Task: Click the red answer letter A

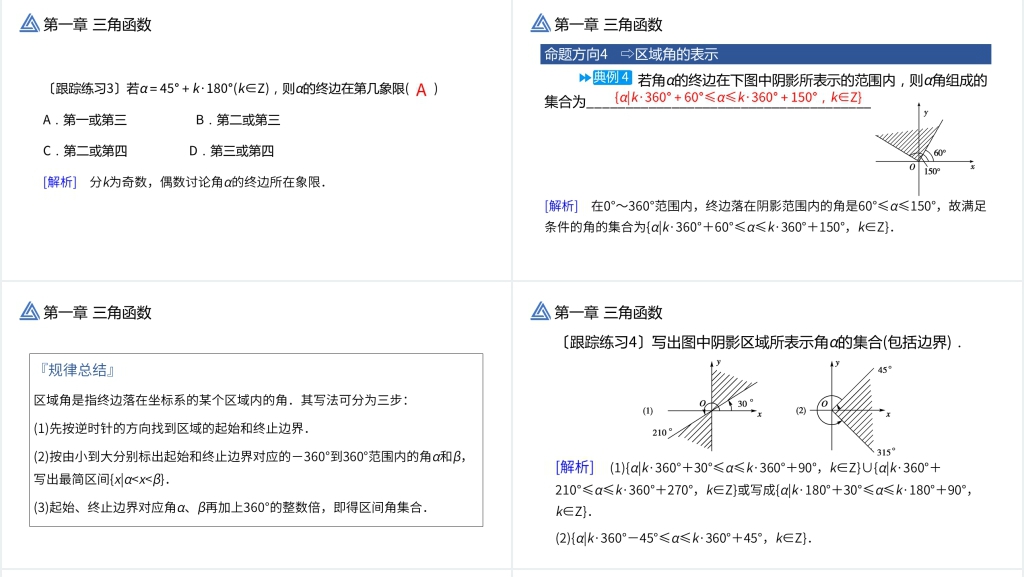Action: coord(421,90)
